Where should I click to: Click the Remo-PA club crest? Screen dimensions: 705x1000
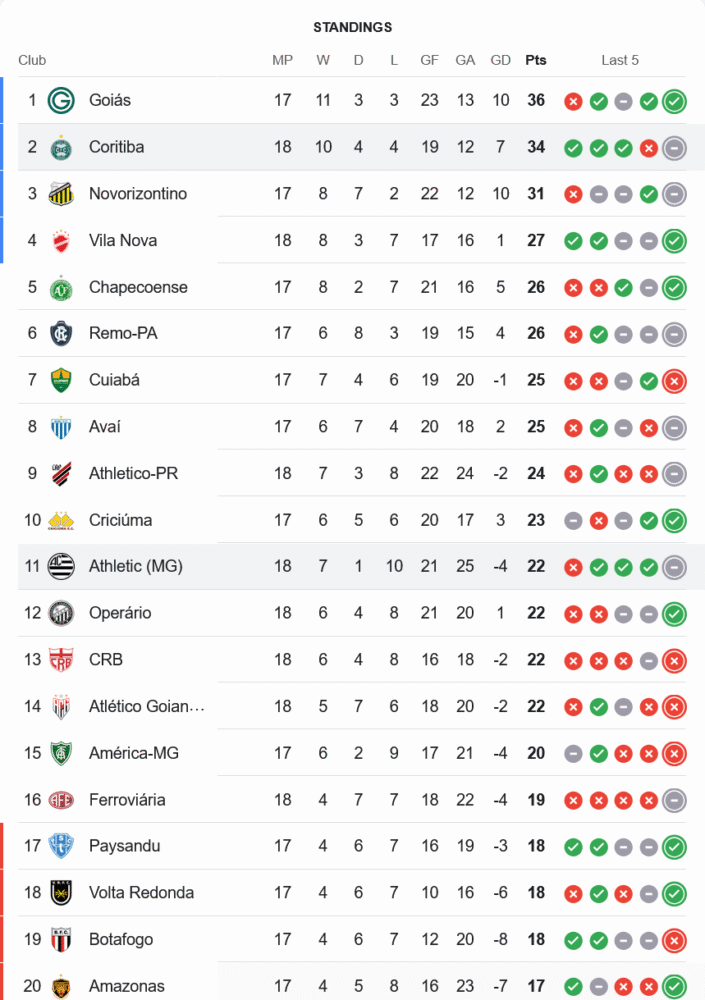[x=62, y=334]
